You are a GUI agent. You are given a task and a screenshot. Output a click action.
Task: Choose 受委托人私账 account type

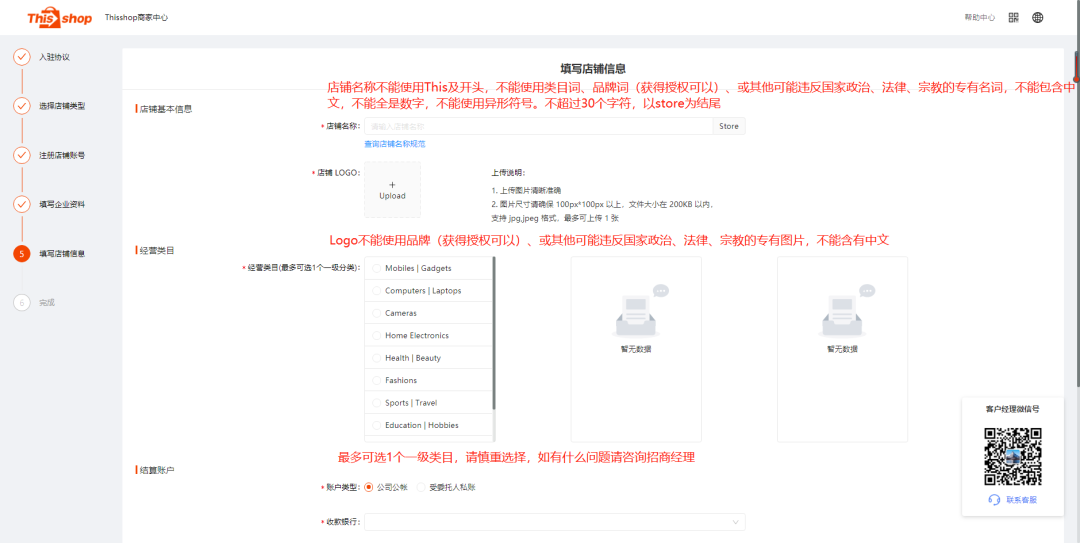click(422, 487)
